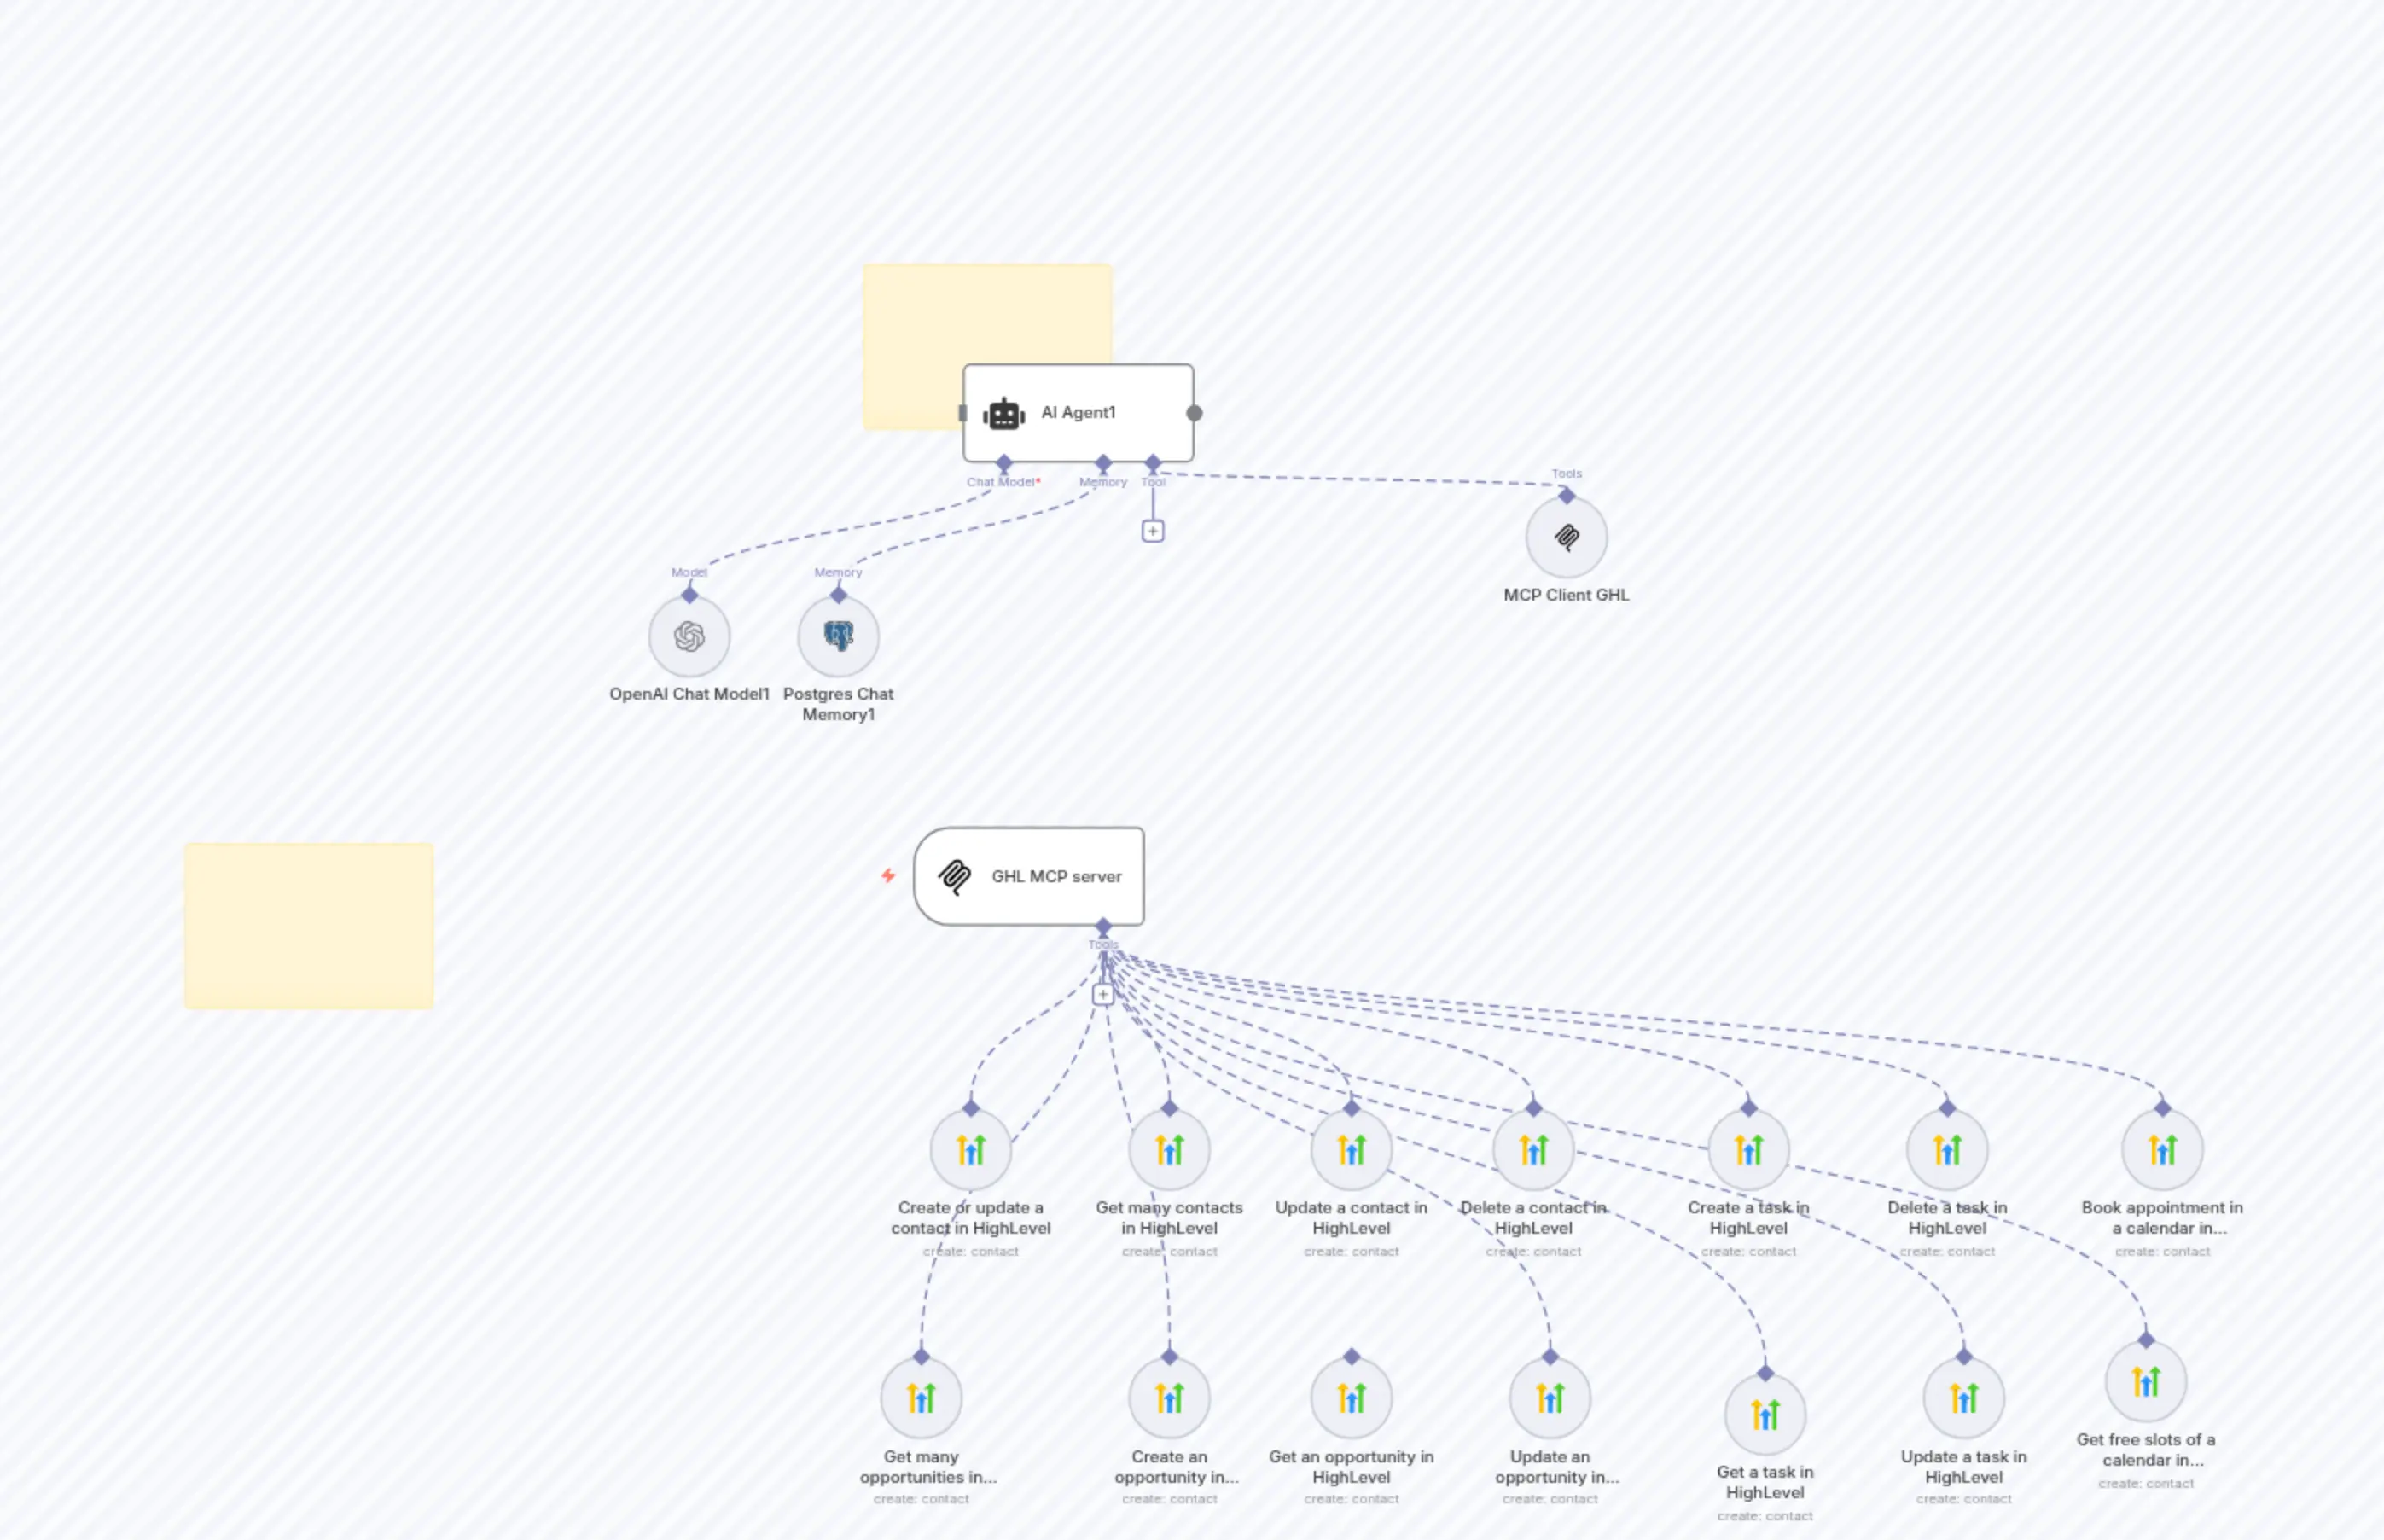Image resolution: width=2384 pixels, height=1540 pixels.
Task: Click the plus button under the Tool connector
Action: pos(1153,530)
